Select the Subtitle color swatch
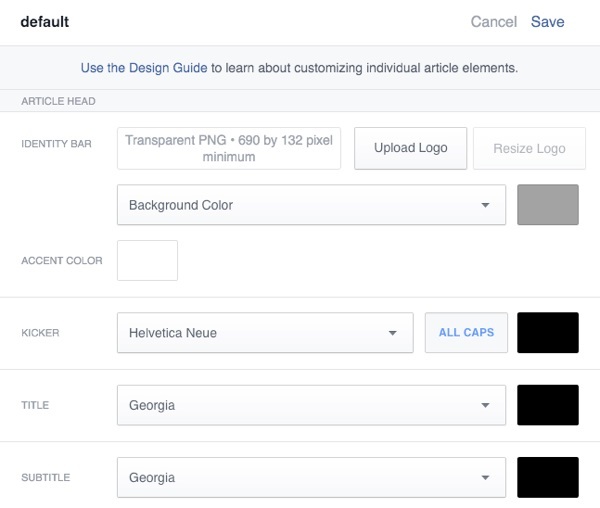 pos(547,478)
